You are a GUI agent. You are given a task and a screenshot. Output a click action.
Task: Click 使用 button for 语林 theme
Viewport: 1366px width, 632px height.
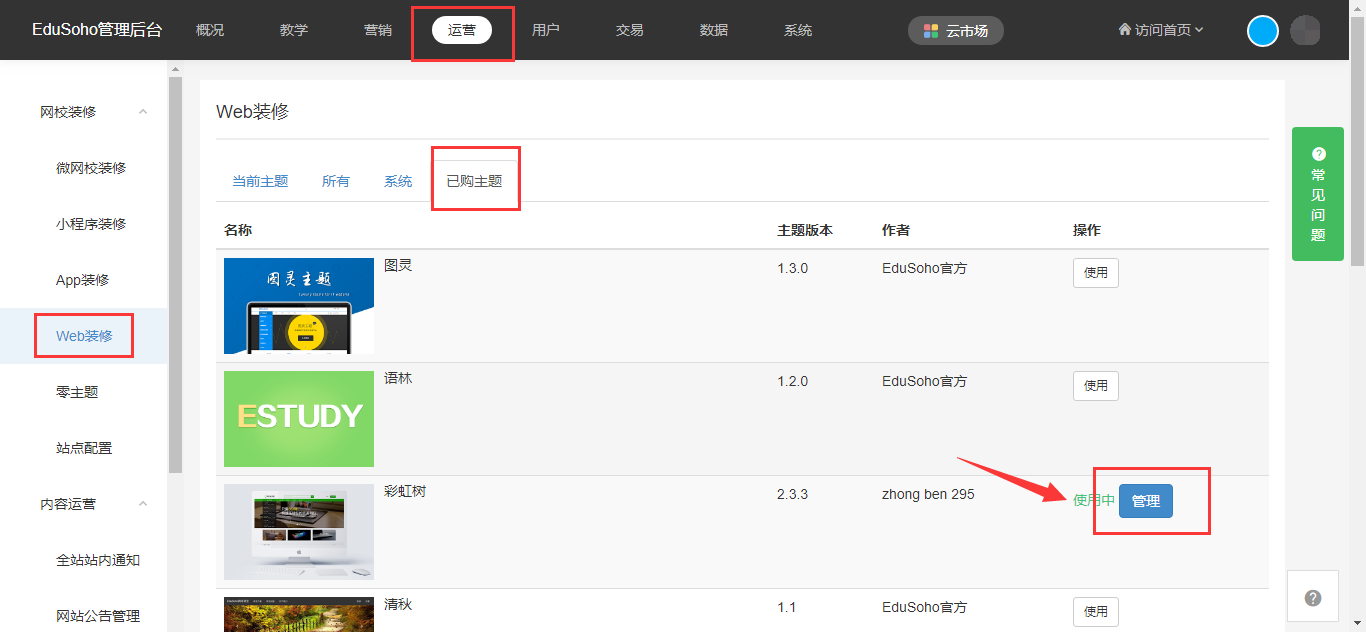(1095, 386)
